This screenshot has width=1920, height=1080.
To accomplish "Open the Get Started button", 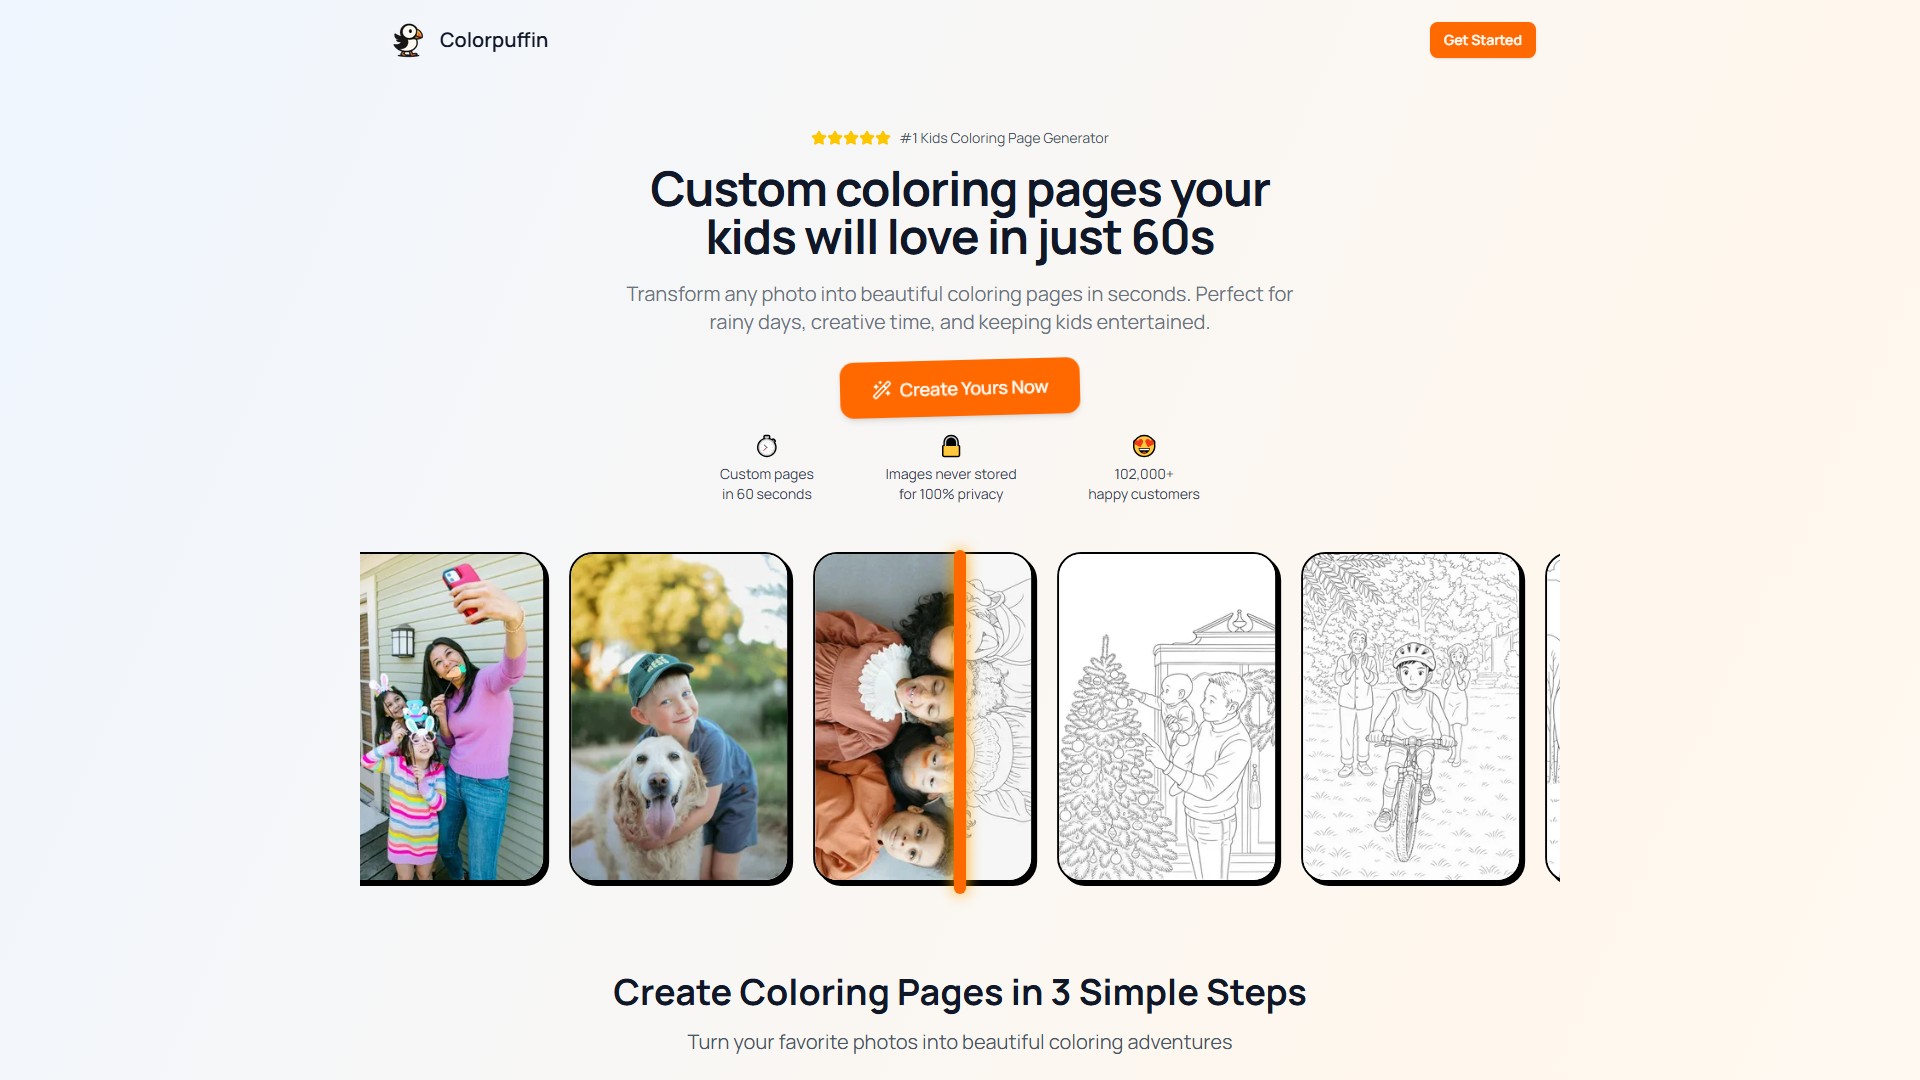I will point(1482,40).
